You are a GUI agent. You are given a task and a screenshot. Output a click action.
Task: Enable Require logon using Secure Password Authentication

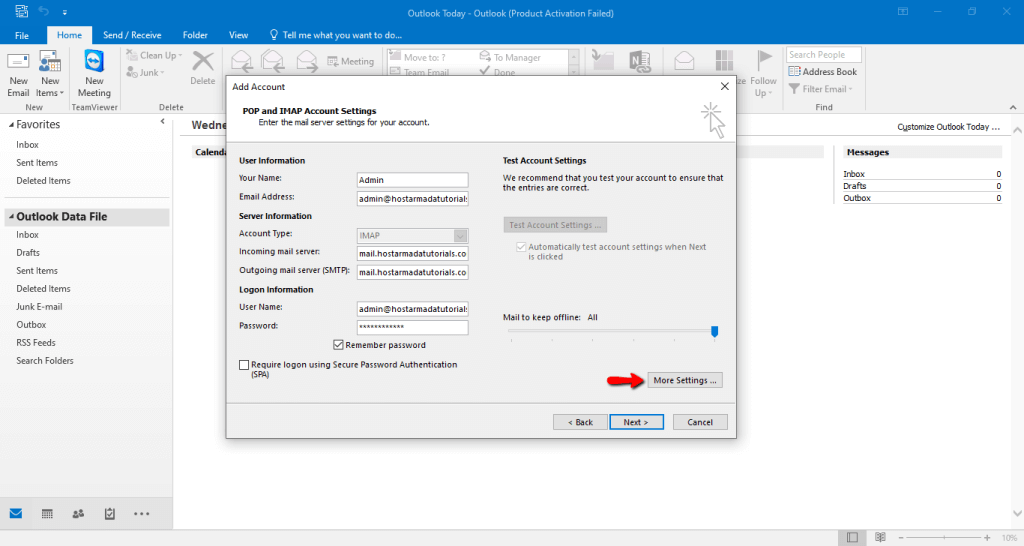[244, 365]
